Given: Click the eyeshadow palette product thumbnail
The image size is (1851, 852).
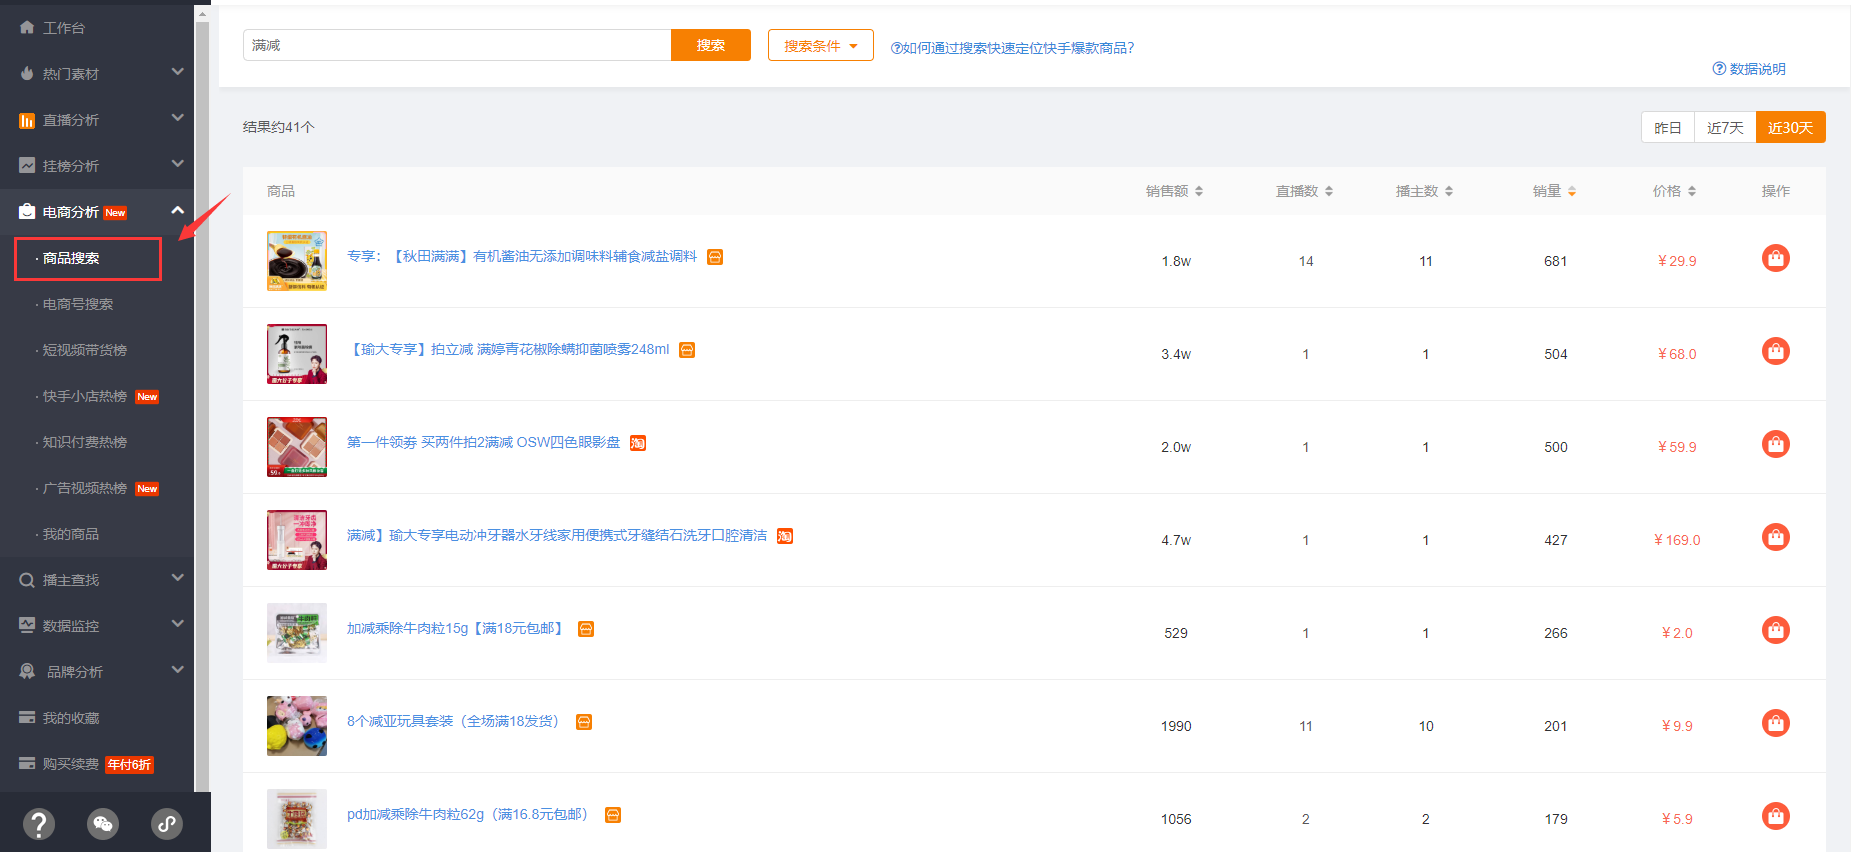Looking at the screenshot, I should coord(297,447).
